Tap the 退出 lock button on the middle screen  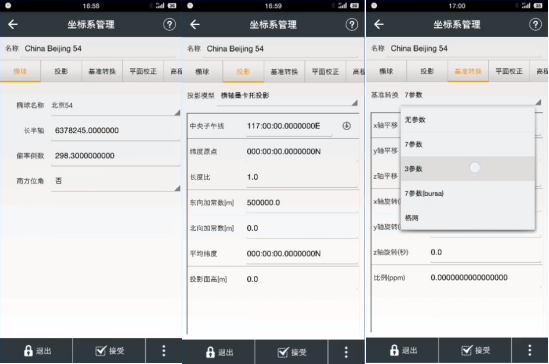click(219, 352)
